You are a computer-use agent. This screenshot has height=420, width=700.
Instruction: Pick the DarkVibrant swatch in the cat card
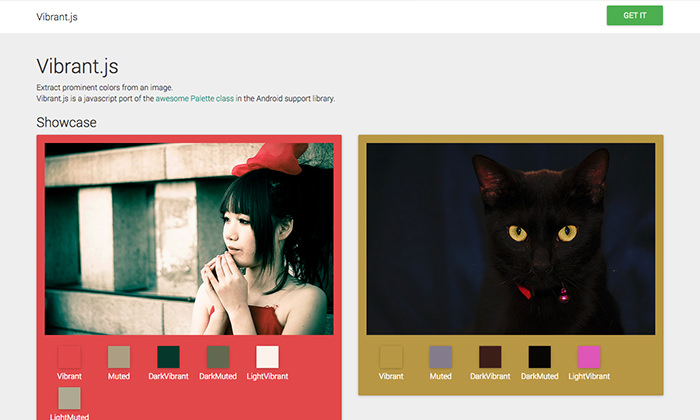click(490, 357)
